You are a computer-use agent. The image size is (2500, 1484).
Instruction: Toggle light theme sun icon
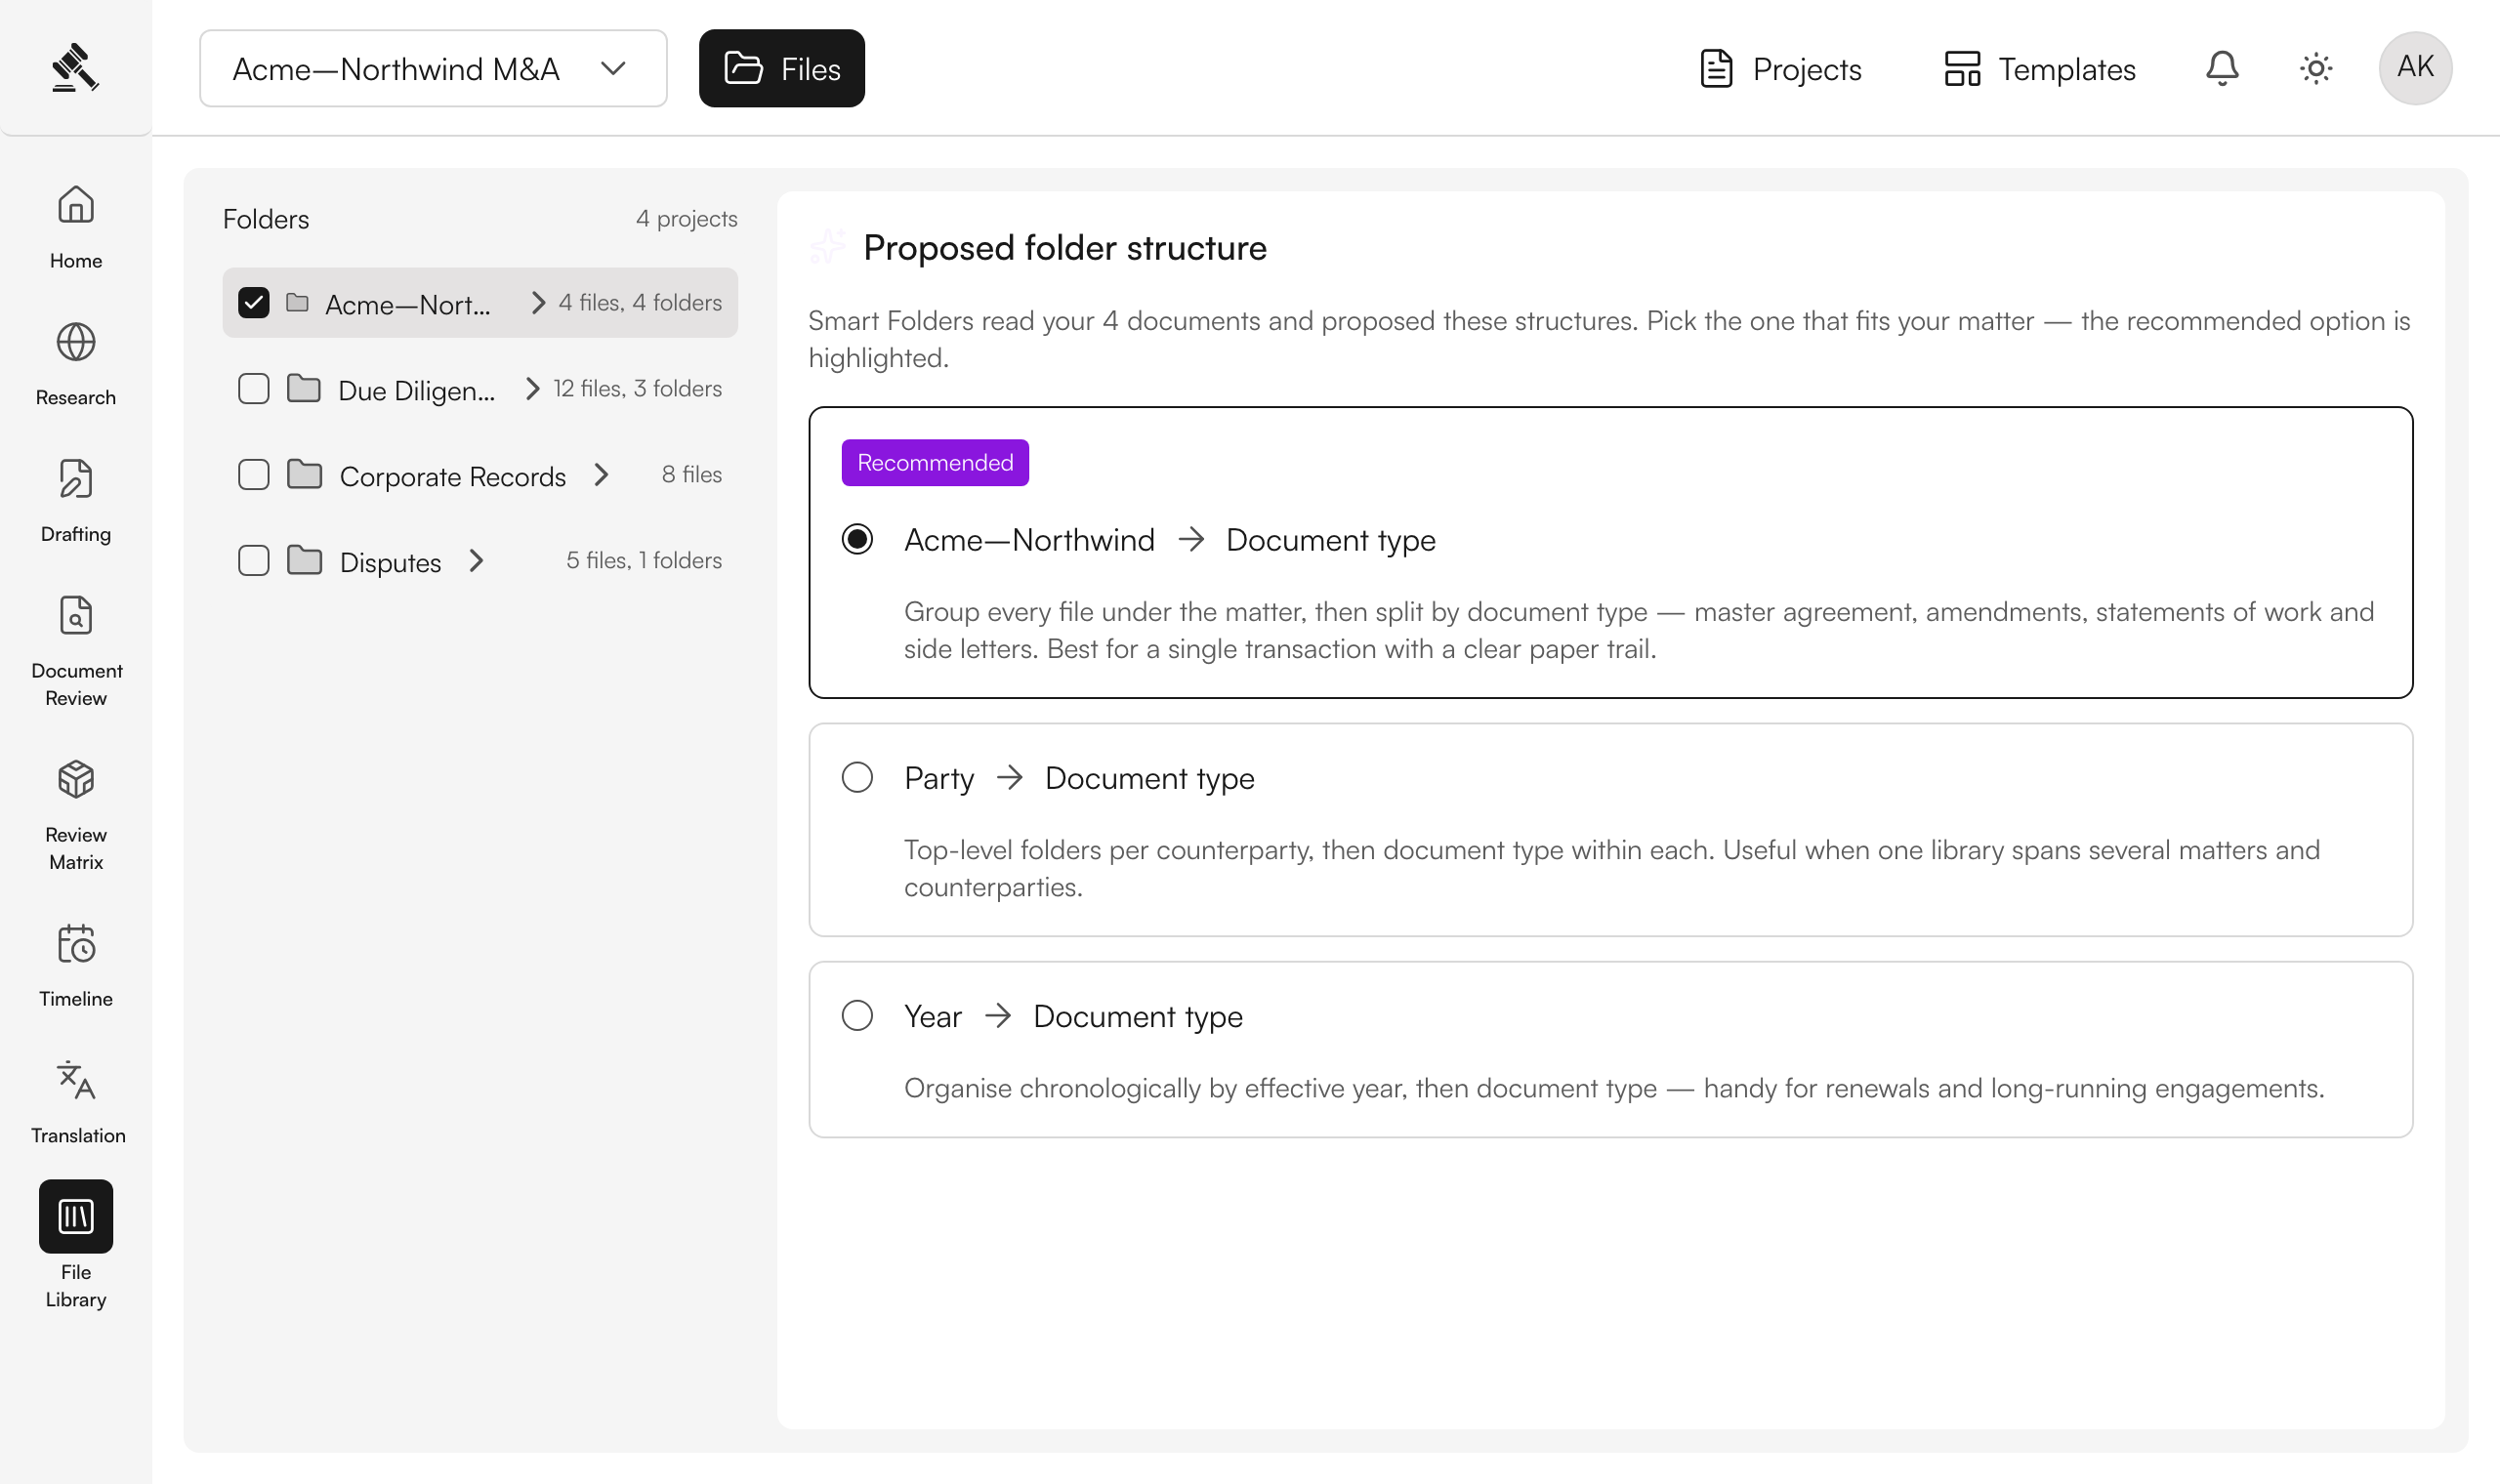pyautogui.click(x=2316, y=68)
